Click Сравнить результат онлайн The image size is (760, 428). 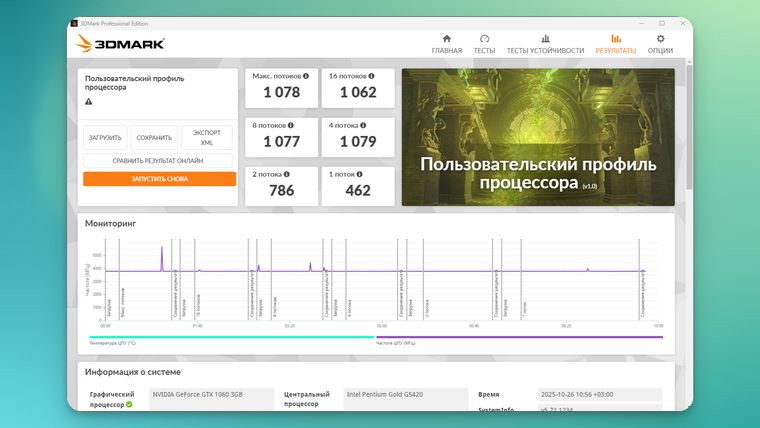[158, 160]
